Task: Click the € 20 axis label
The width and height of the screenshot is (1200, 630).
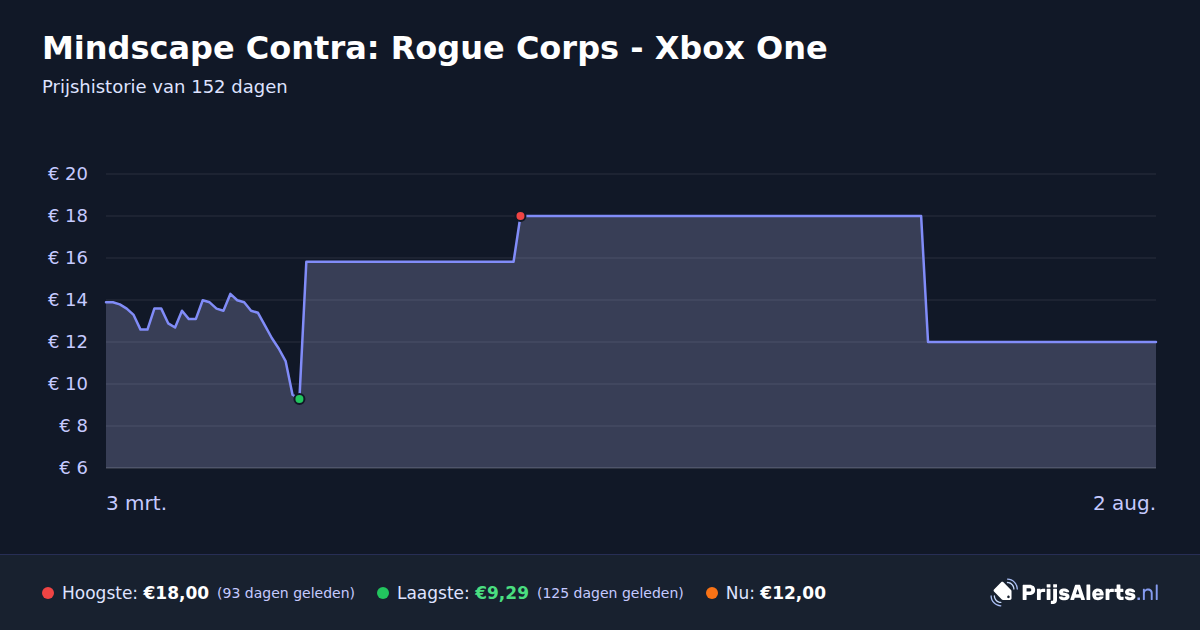Action: click(68, 174)
